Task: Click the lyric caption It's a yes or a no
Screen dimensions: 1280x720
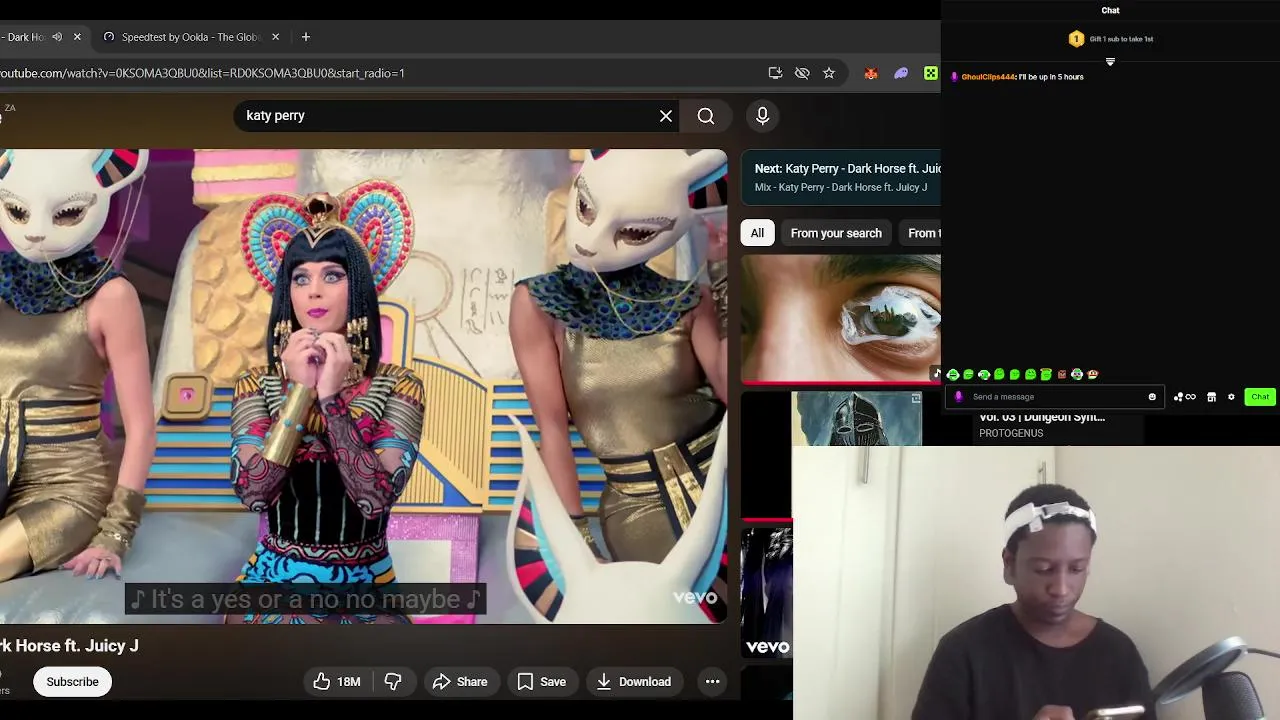Action: [x=305, y=599]
